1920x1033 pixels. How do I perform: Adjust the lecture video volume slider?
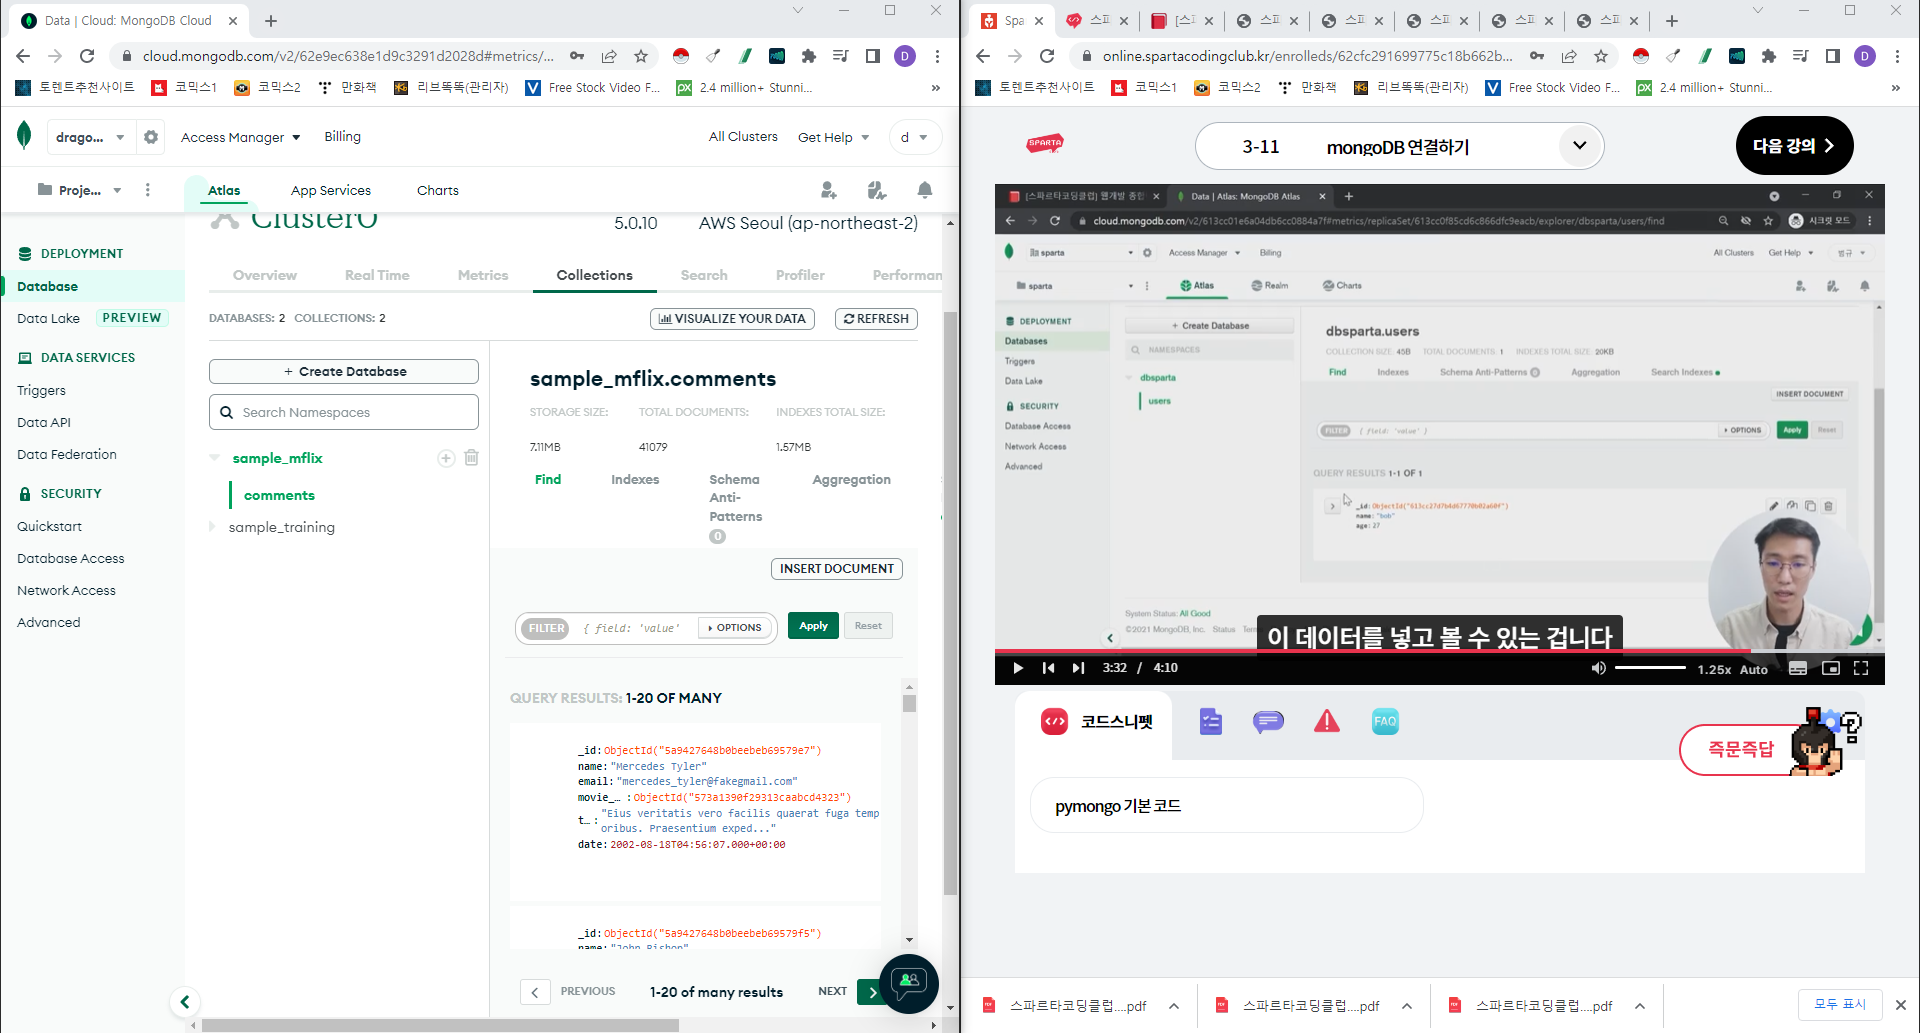tap(1650, 668)
